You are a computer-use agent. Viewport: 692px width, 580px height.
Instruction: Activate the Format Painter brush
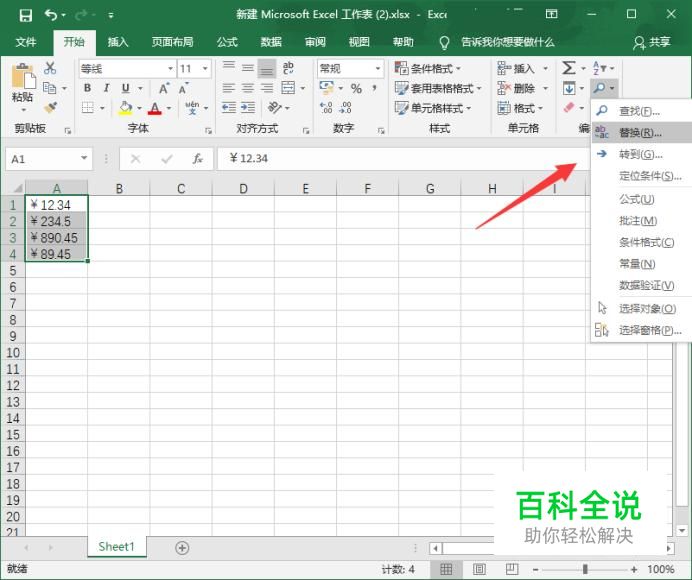click(x=50, y=107)
